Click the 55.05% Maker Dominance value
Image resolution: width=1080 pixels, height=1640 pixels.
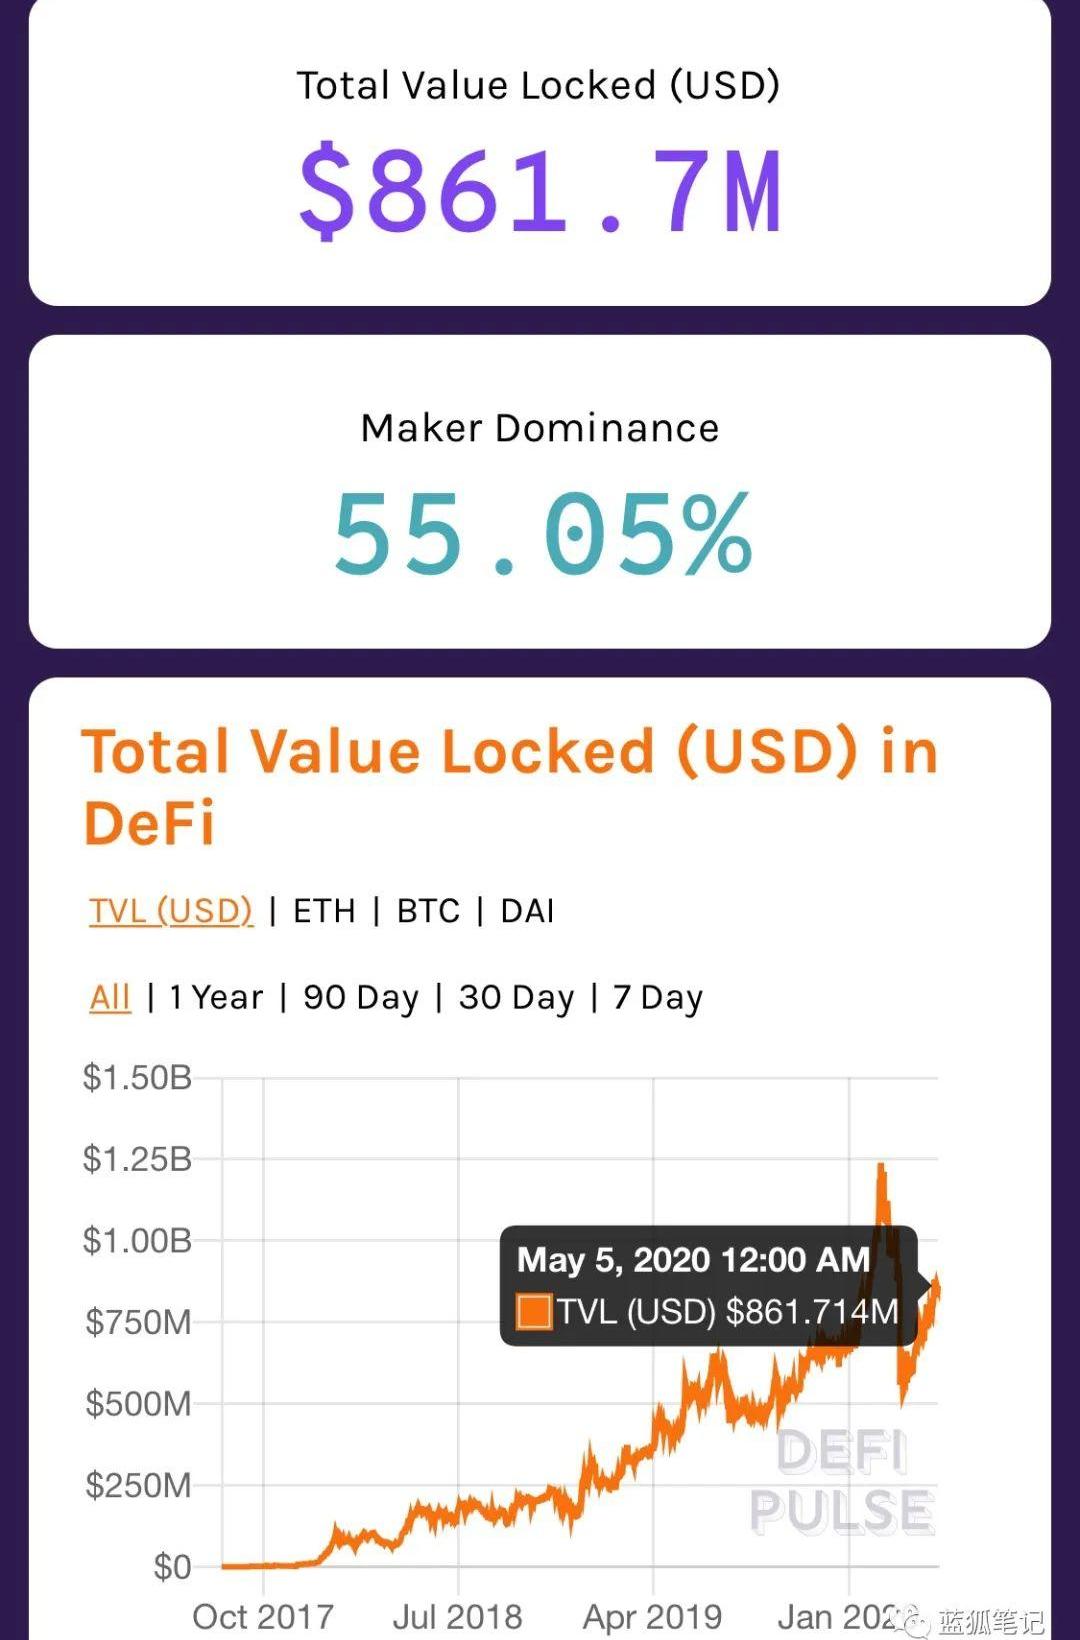click(541, 534)
